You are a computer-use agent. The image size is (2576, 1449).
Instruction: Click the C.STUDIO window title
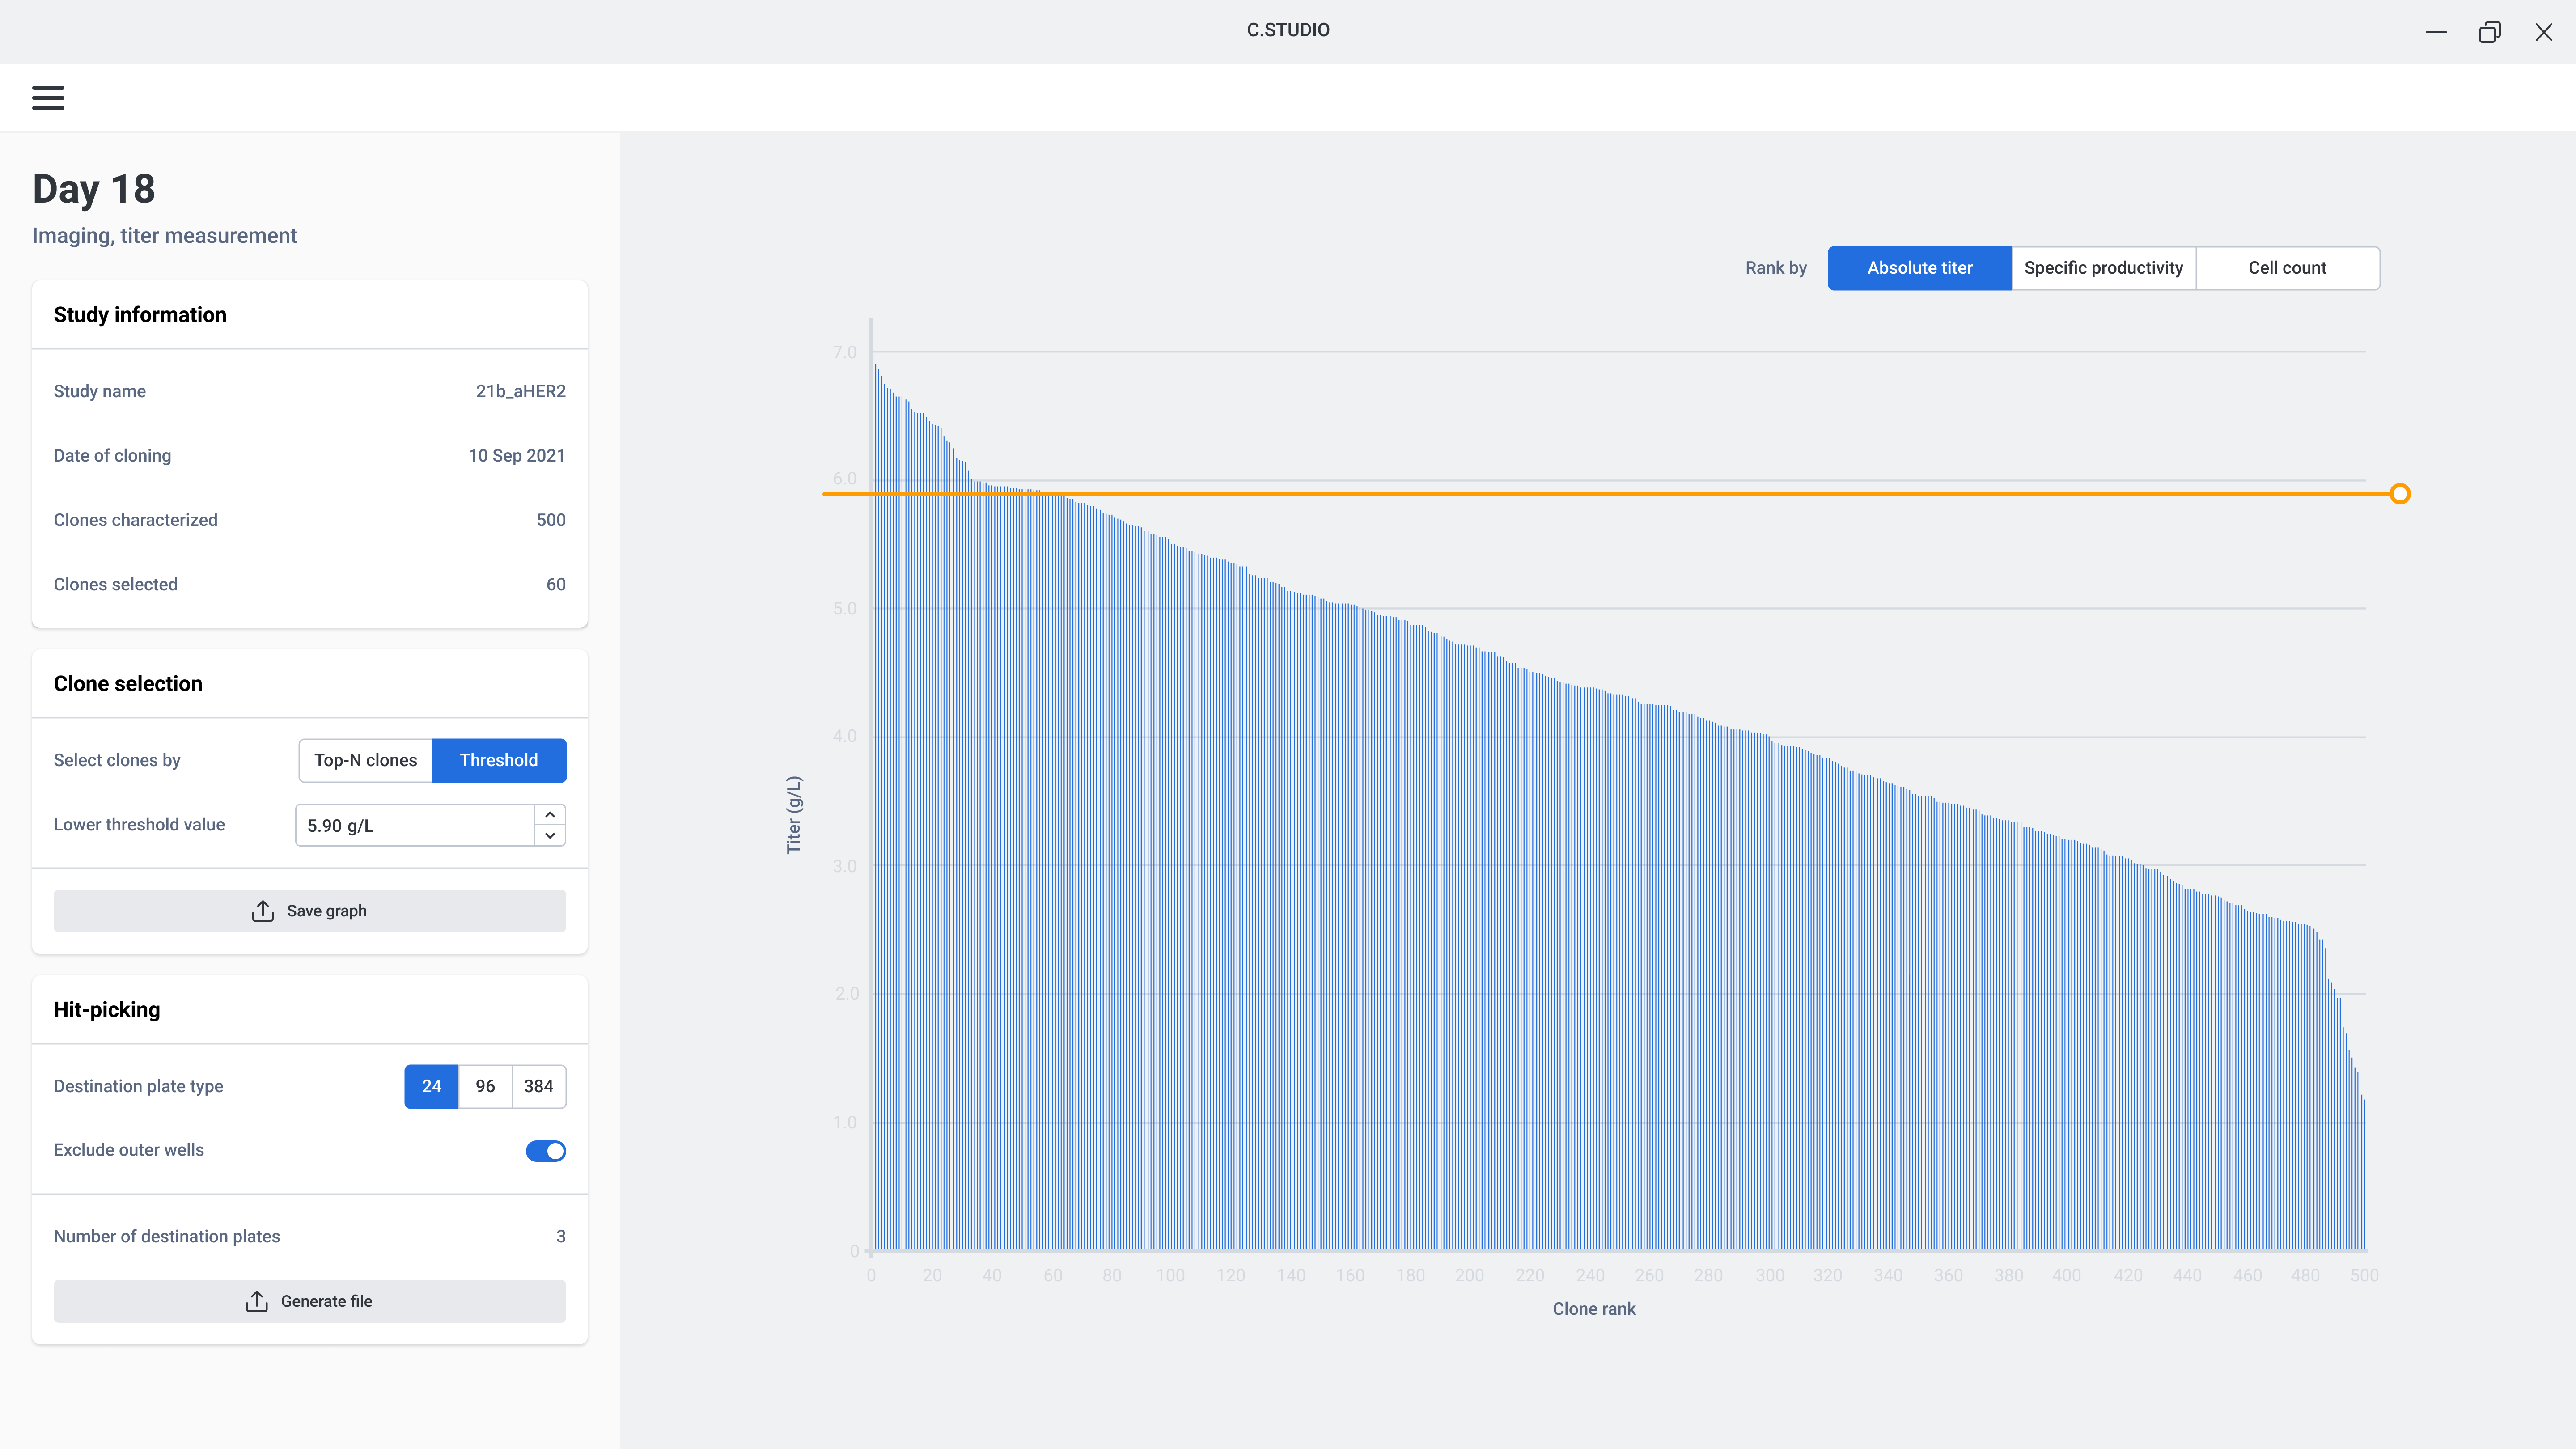[x=1288, y=30]
